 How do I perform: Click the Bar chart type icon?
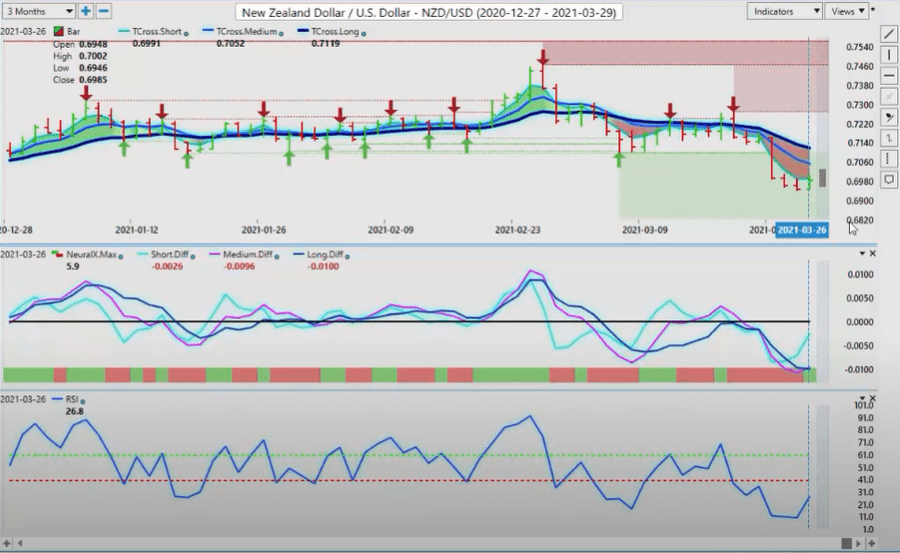pos(59,32)
